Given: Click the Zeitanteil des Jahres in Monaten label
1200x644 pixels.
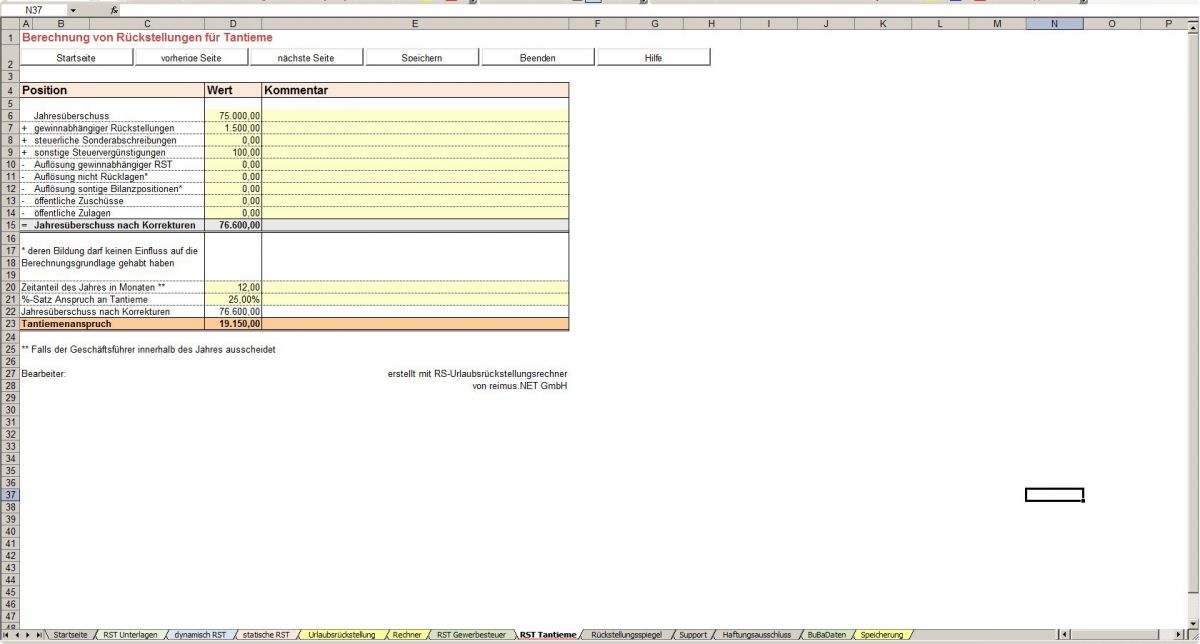Looking at the screenshot, I should pos(92,286).
